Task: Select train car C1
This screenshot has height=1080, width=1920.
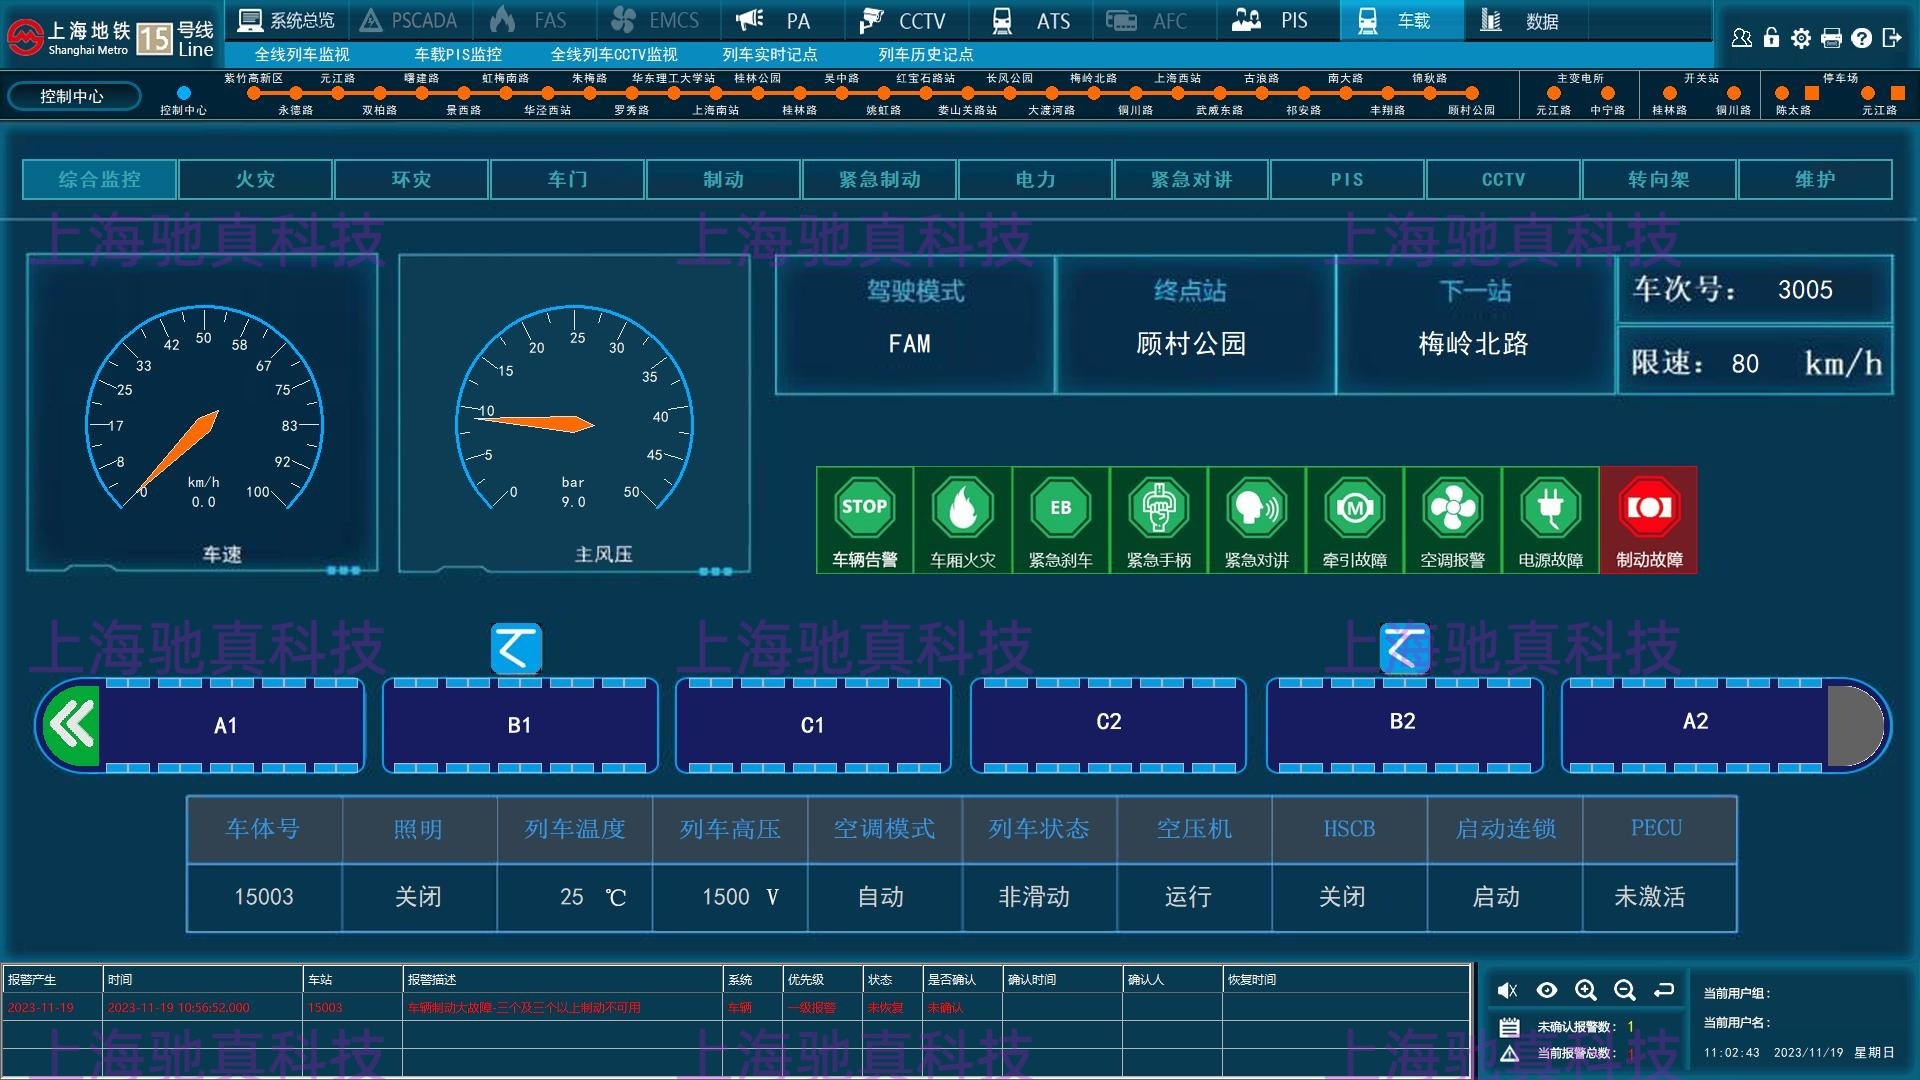Action: [x=812, y=725]
